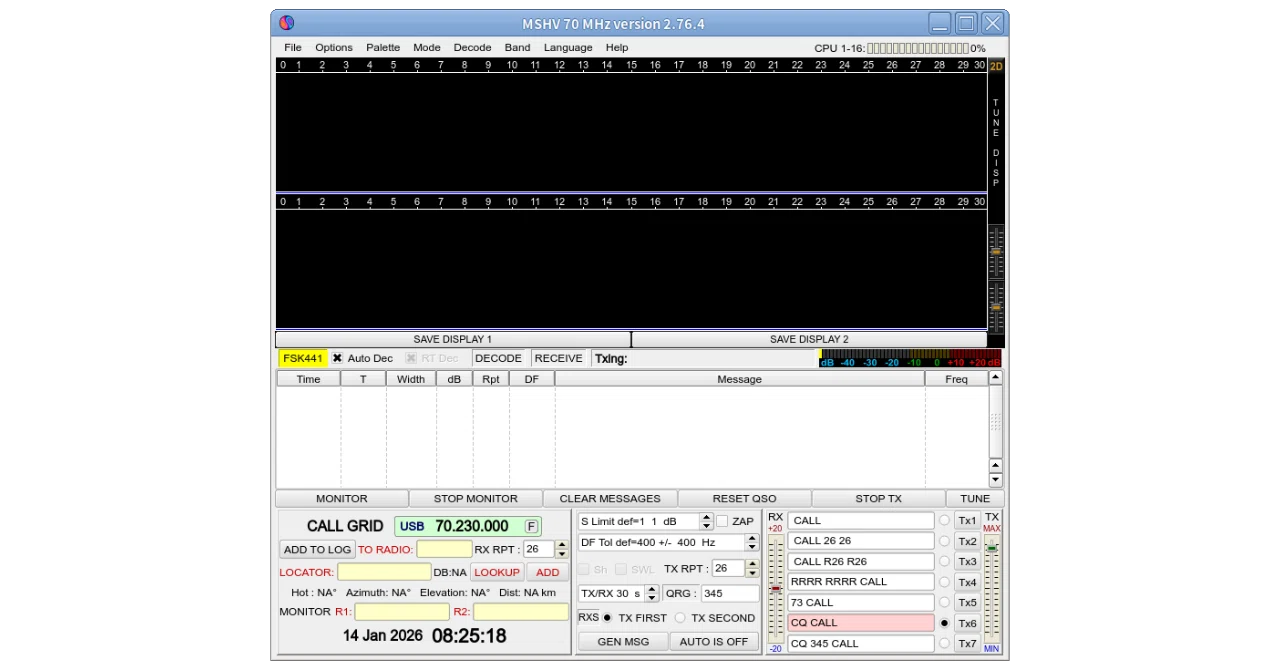The image size is (1280, 670).
Task: Click the RX level slider
Action: tap(776, 589)
